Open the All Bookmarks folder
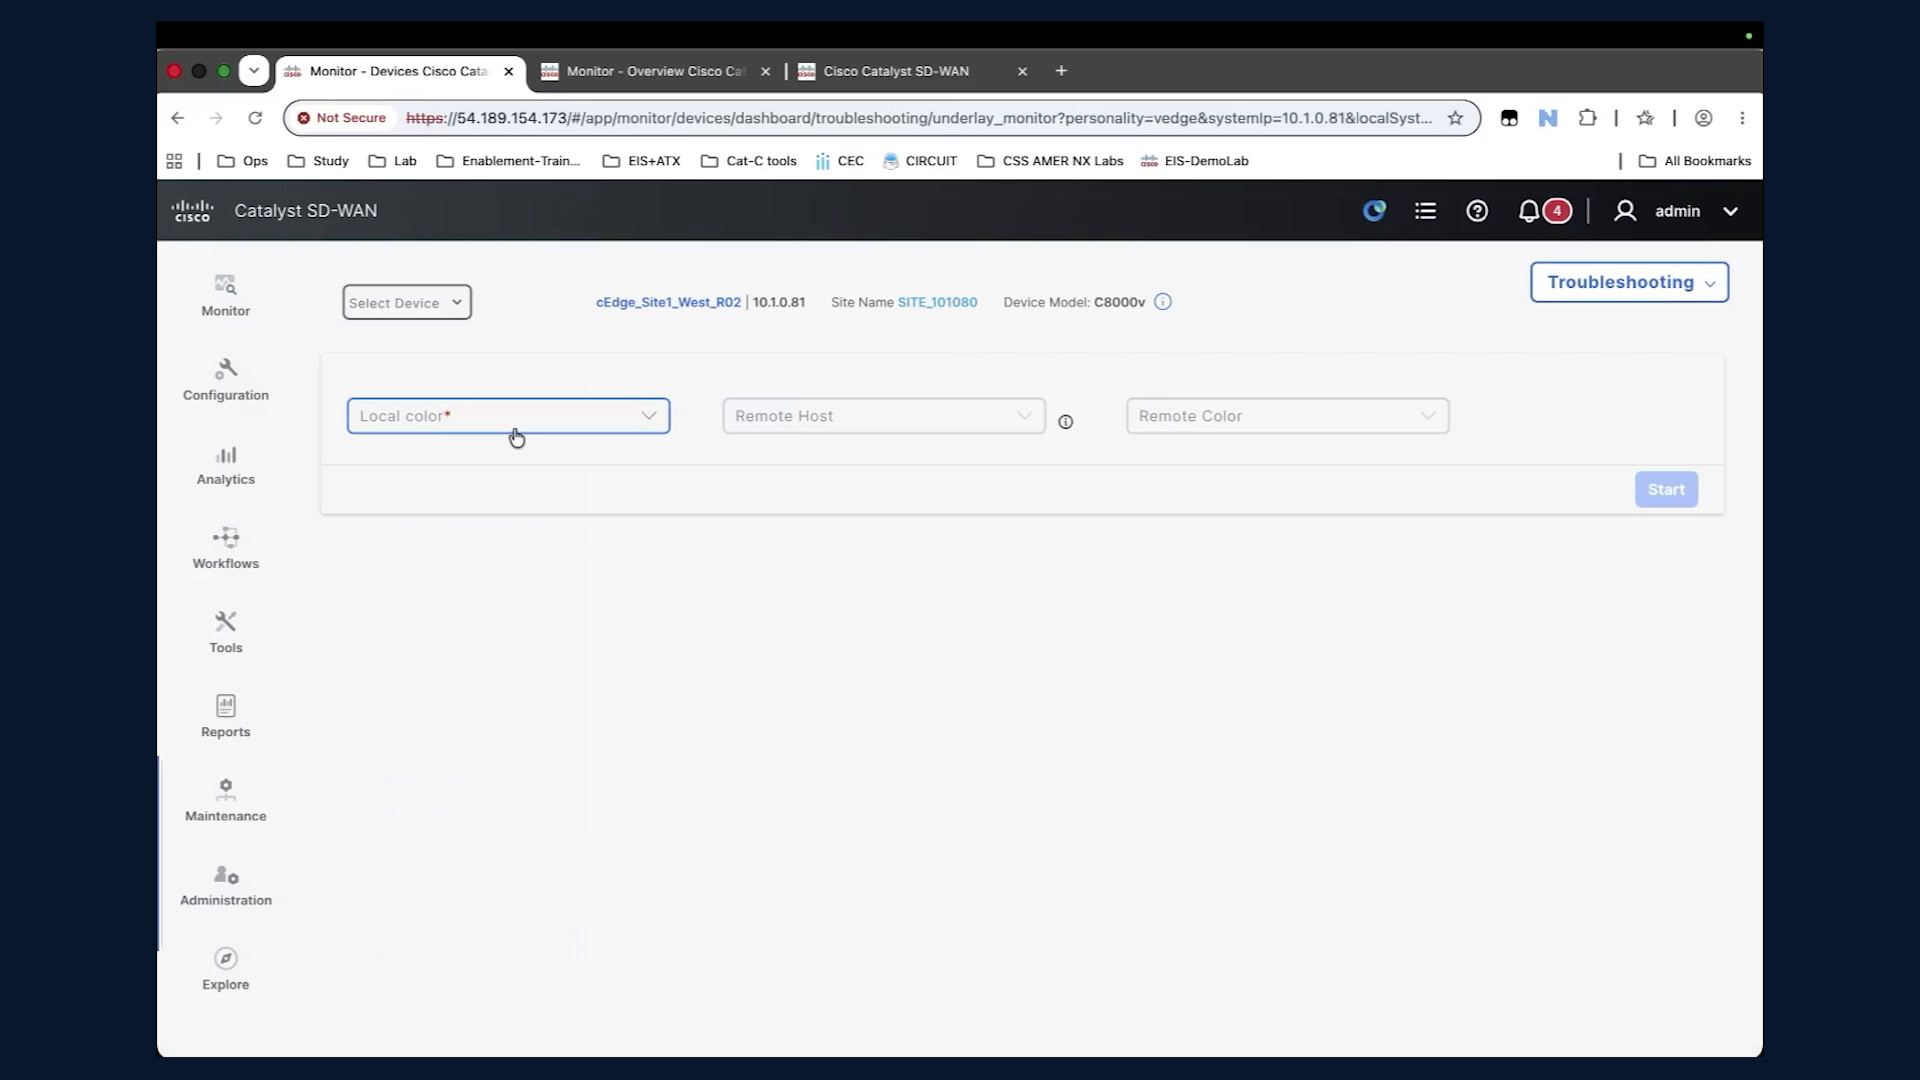 (1695, 161)
